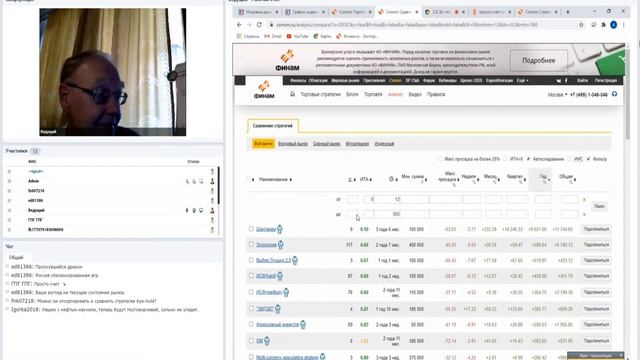Clear the first filter row with its orange X
This screenshot has height=360, width=640.
(x=584, y=200)
